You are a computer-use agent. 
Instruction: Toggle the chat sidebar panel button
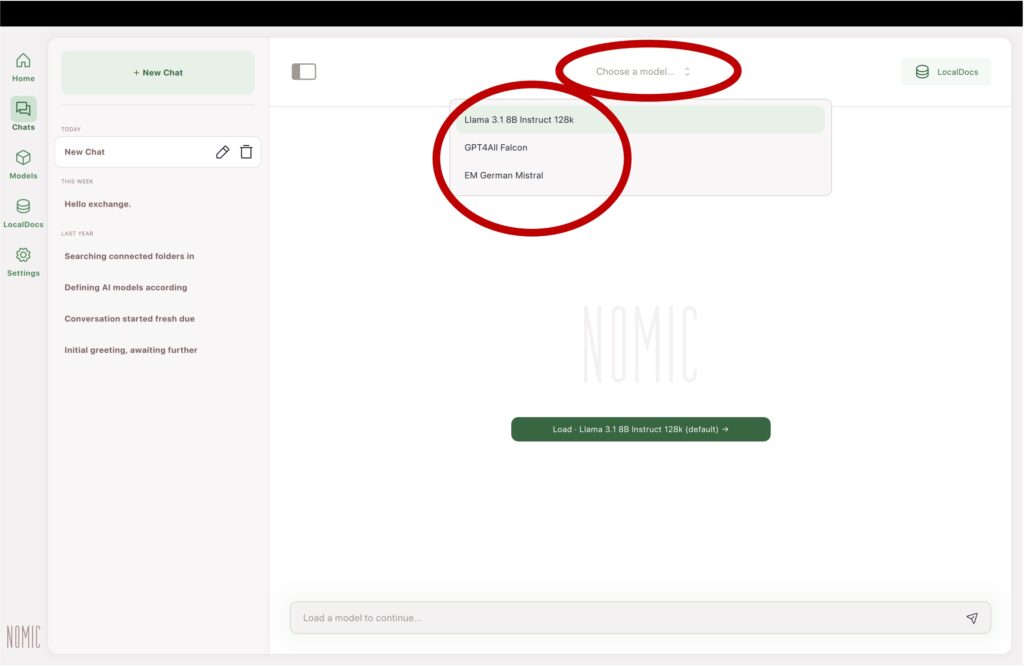[x=304, y=72]
